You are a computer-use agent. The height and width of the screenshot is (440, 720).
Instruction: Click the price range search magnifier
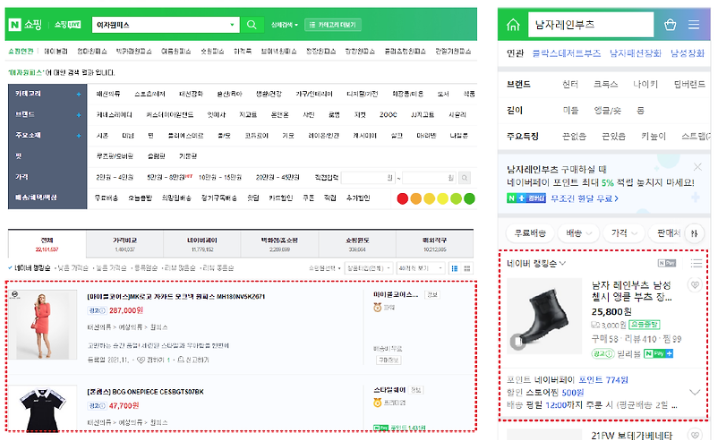pos(464,177)
